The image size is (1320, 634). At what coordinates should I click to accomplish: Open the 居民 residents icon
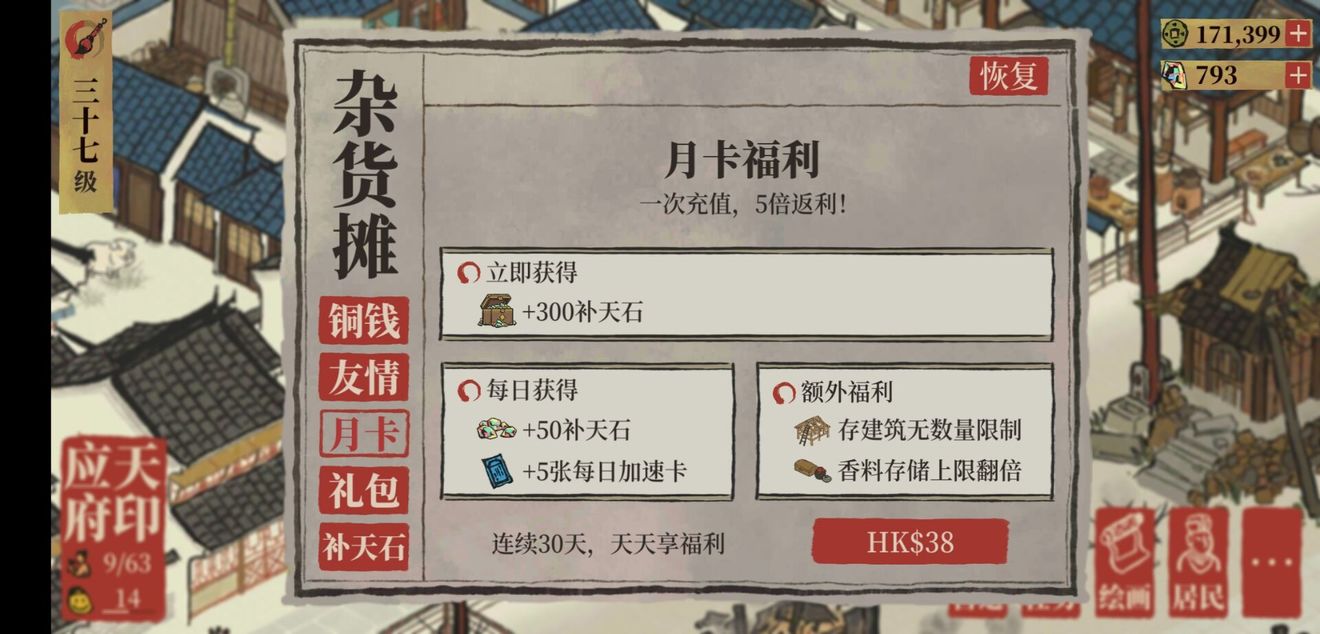coord(1198,561)
